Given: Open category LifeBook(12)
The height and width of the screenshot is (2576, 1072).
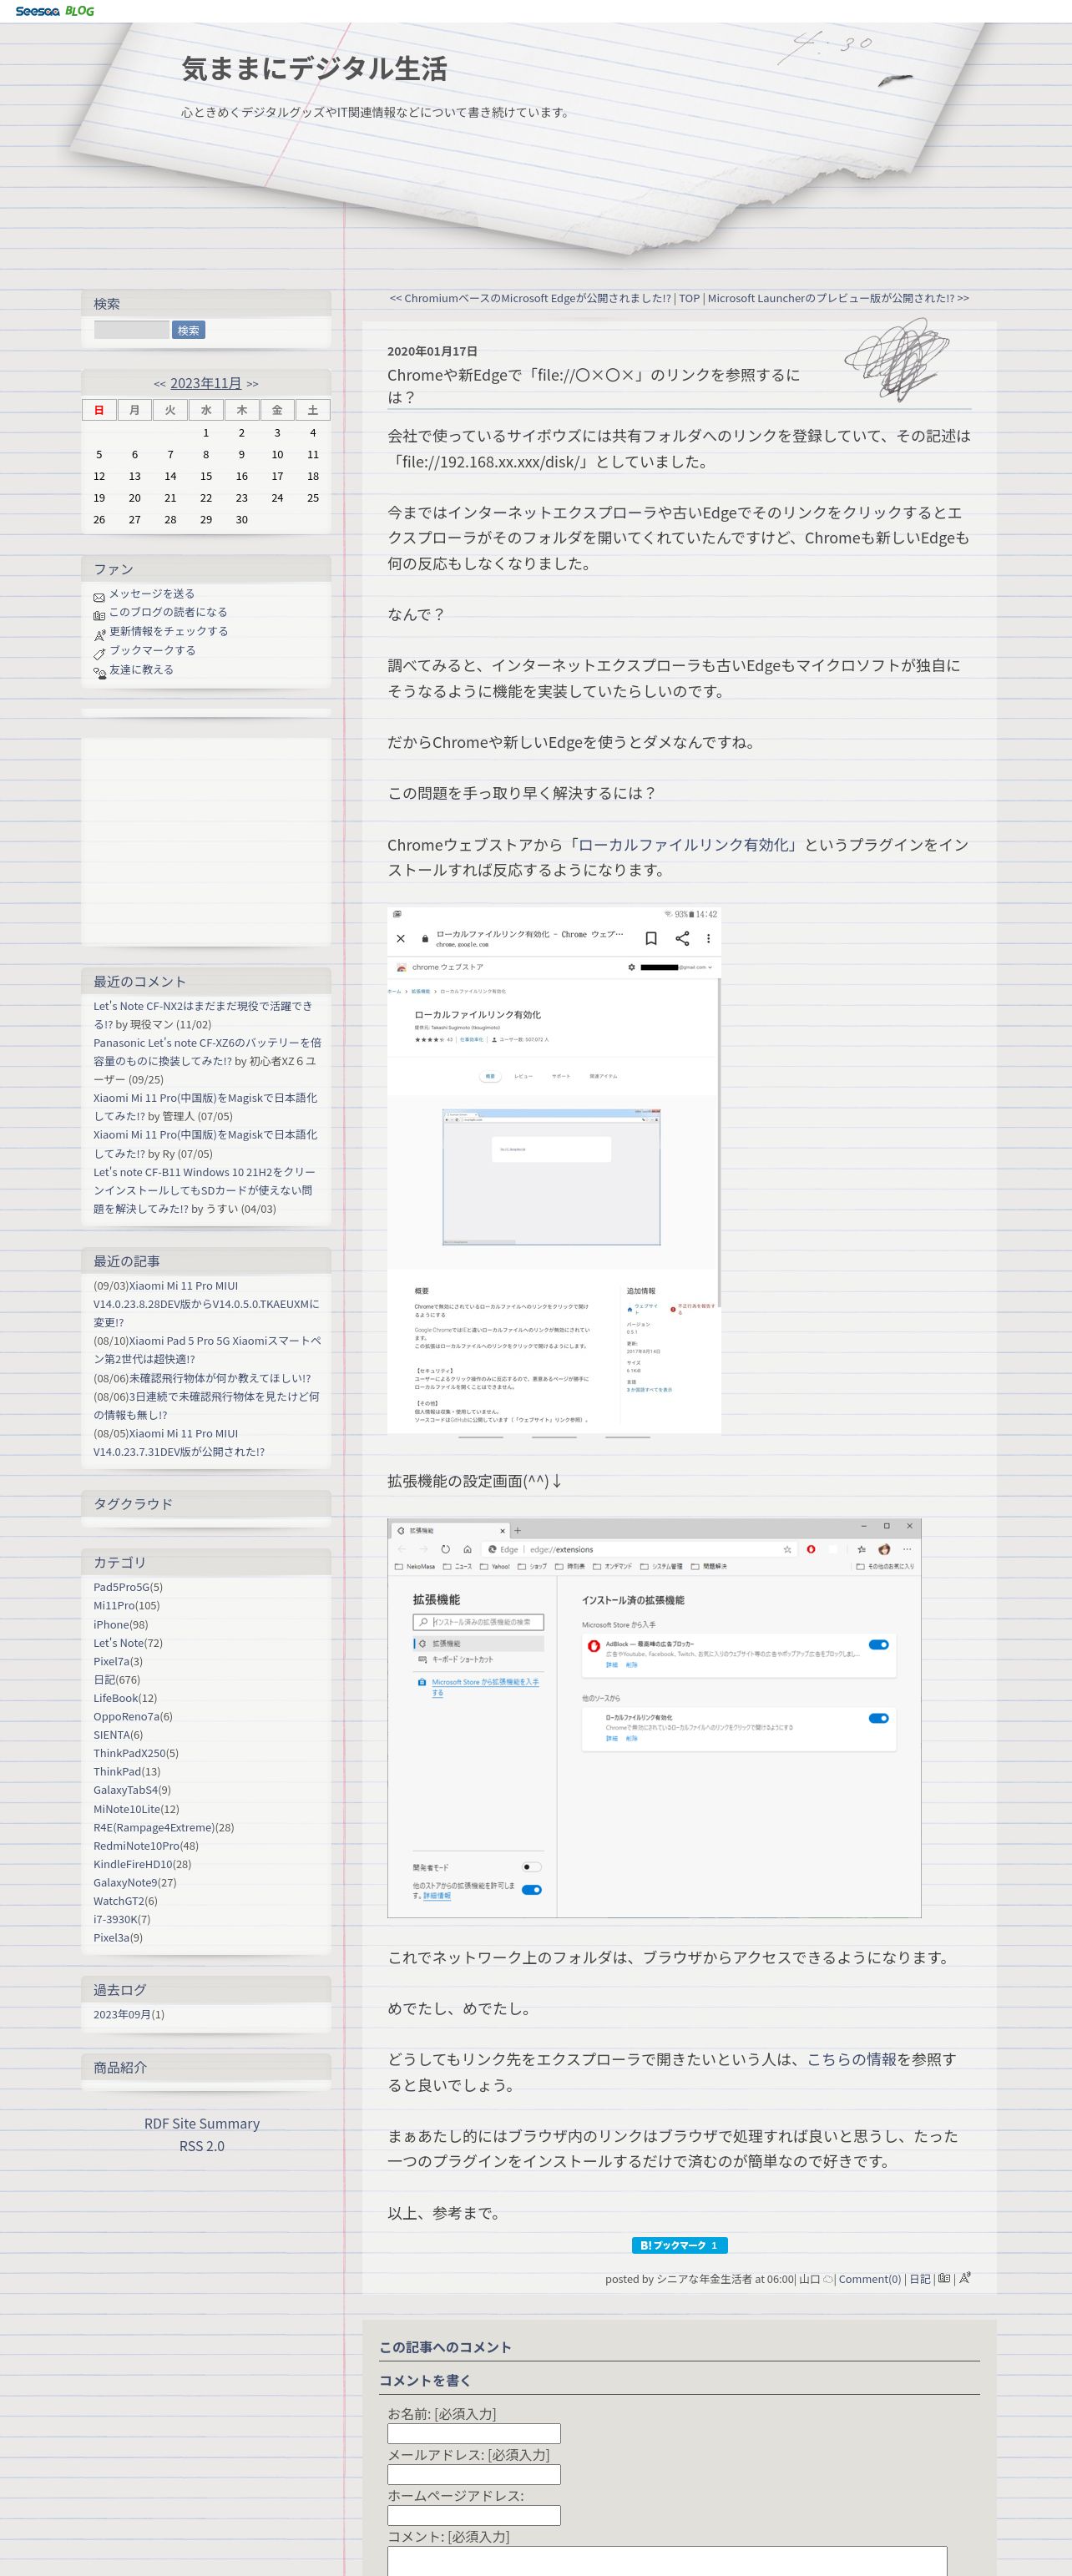Looking at the screenshot, I should 125,1698.
